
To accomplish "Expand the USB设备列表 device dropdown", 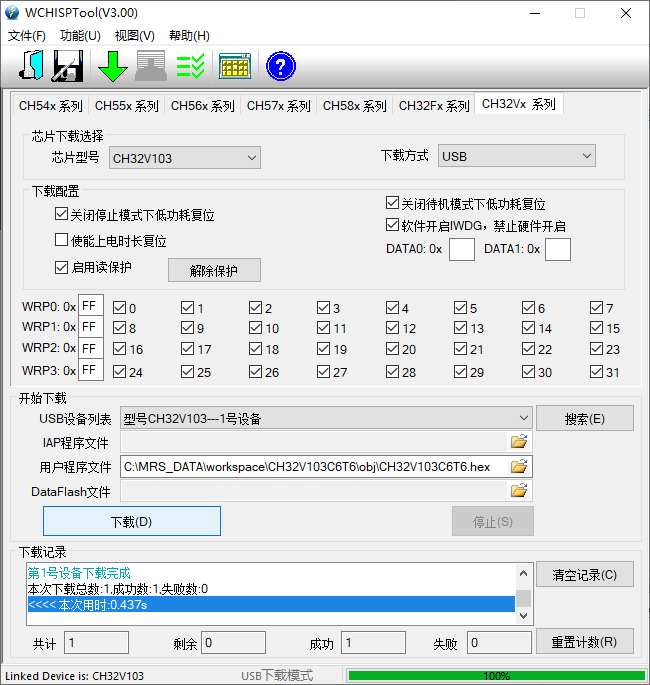I will [x=326, y=419].
